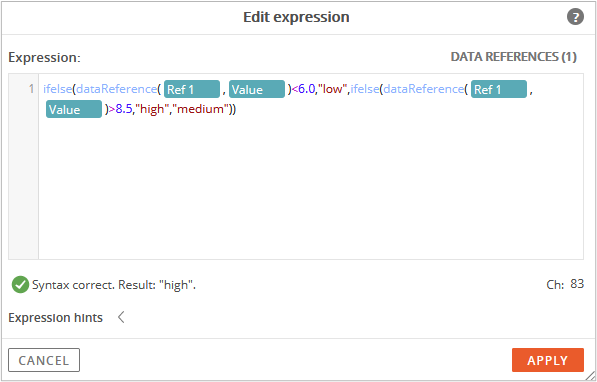Select the first Ref 1 chip
Screen dimensions: 597x382
pos(192,89)
